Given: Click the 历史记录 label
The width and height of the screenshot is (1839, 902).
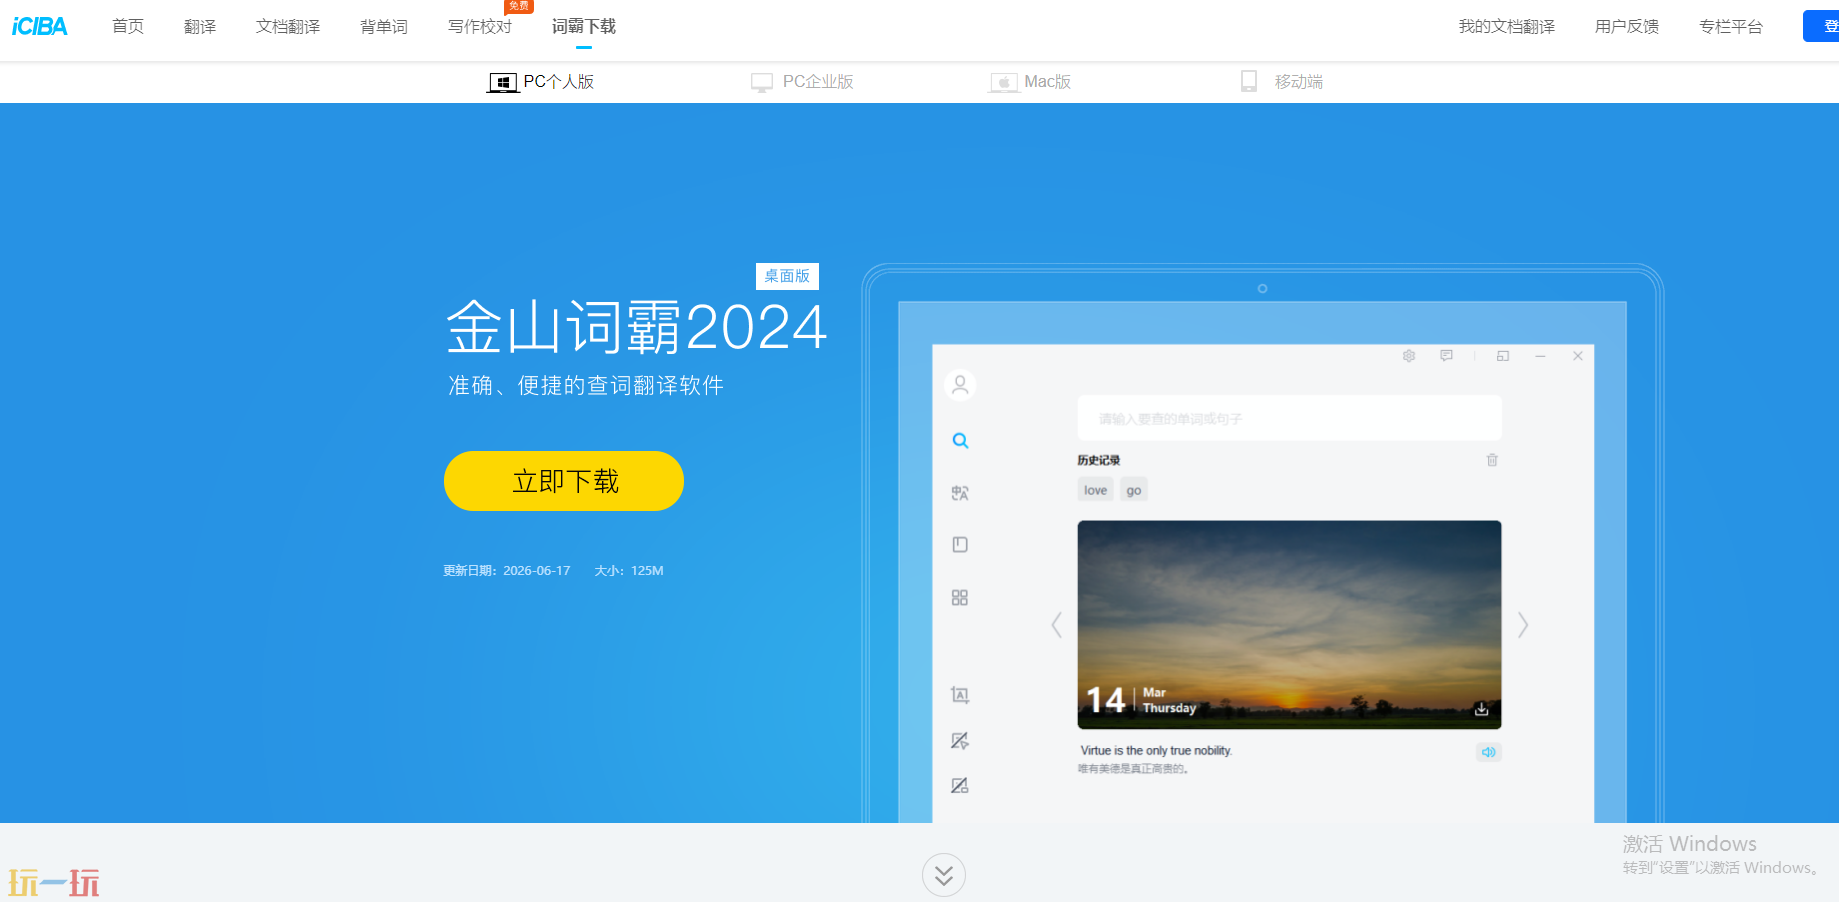Looking at the screenshot, I should pyautogui.click(x=1099, y=461).
